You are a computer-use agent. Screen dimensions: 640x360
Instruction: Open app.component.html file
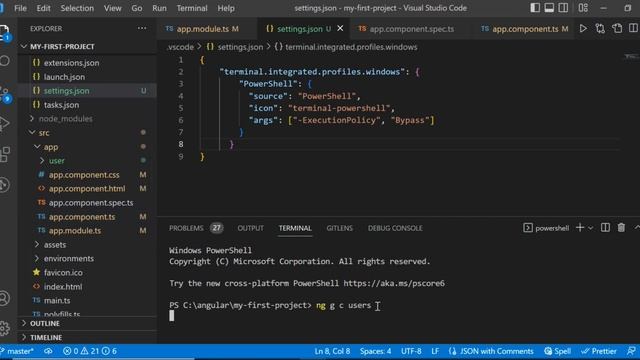87,189
